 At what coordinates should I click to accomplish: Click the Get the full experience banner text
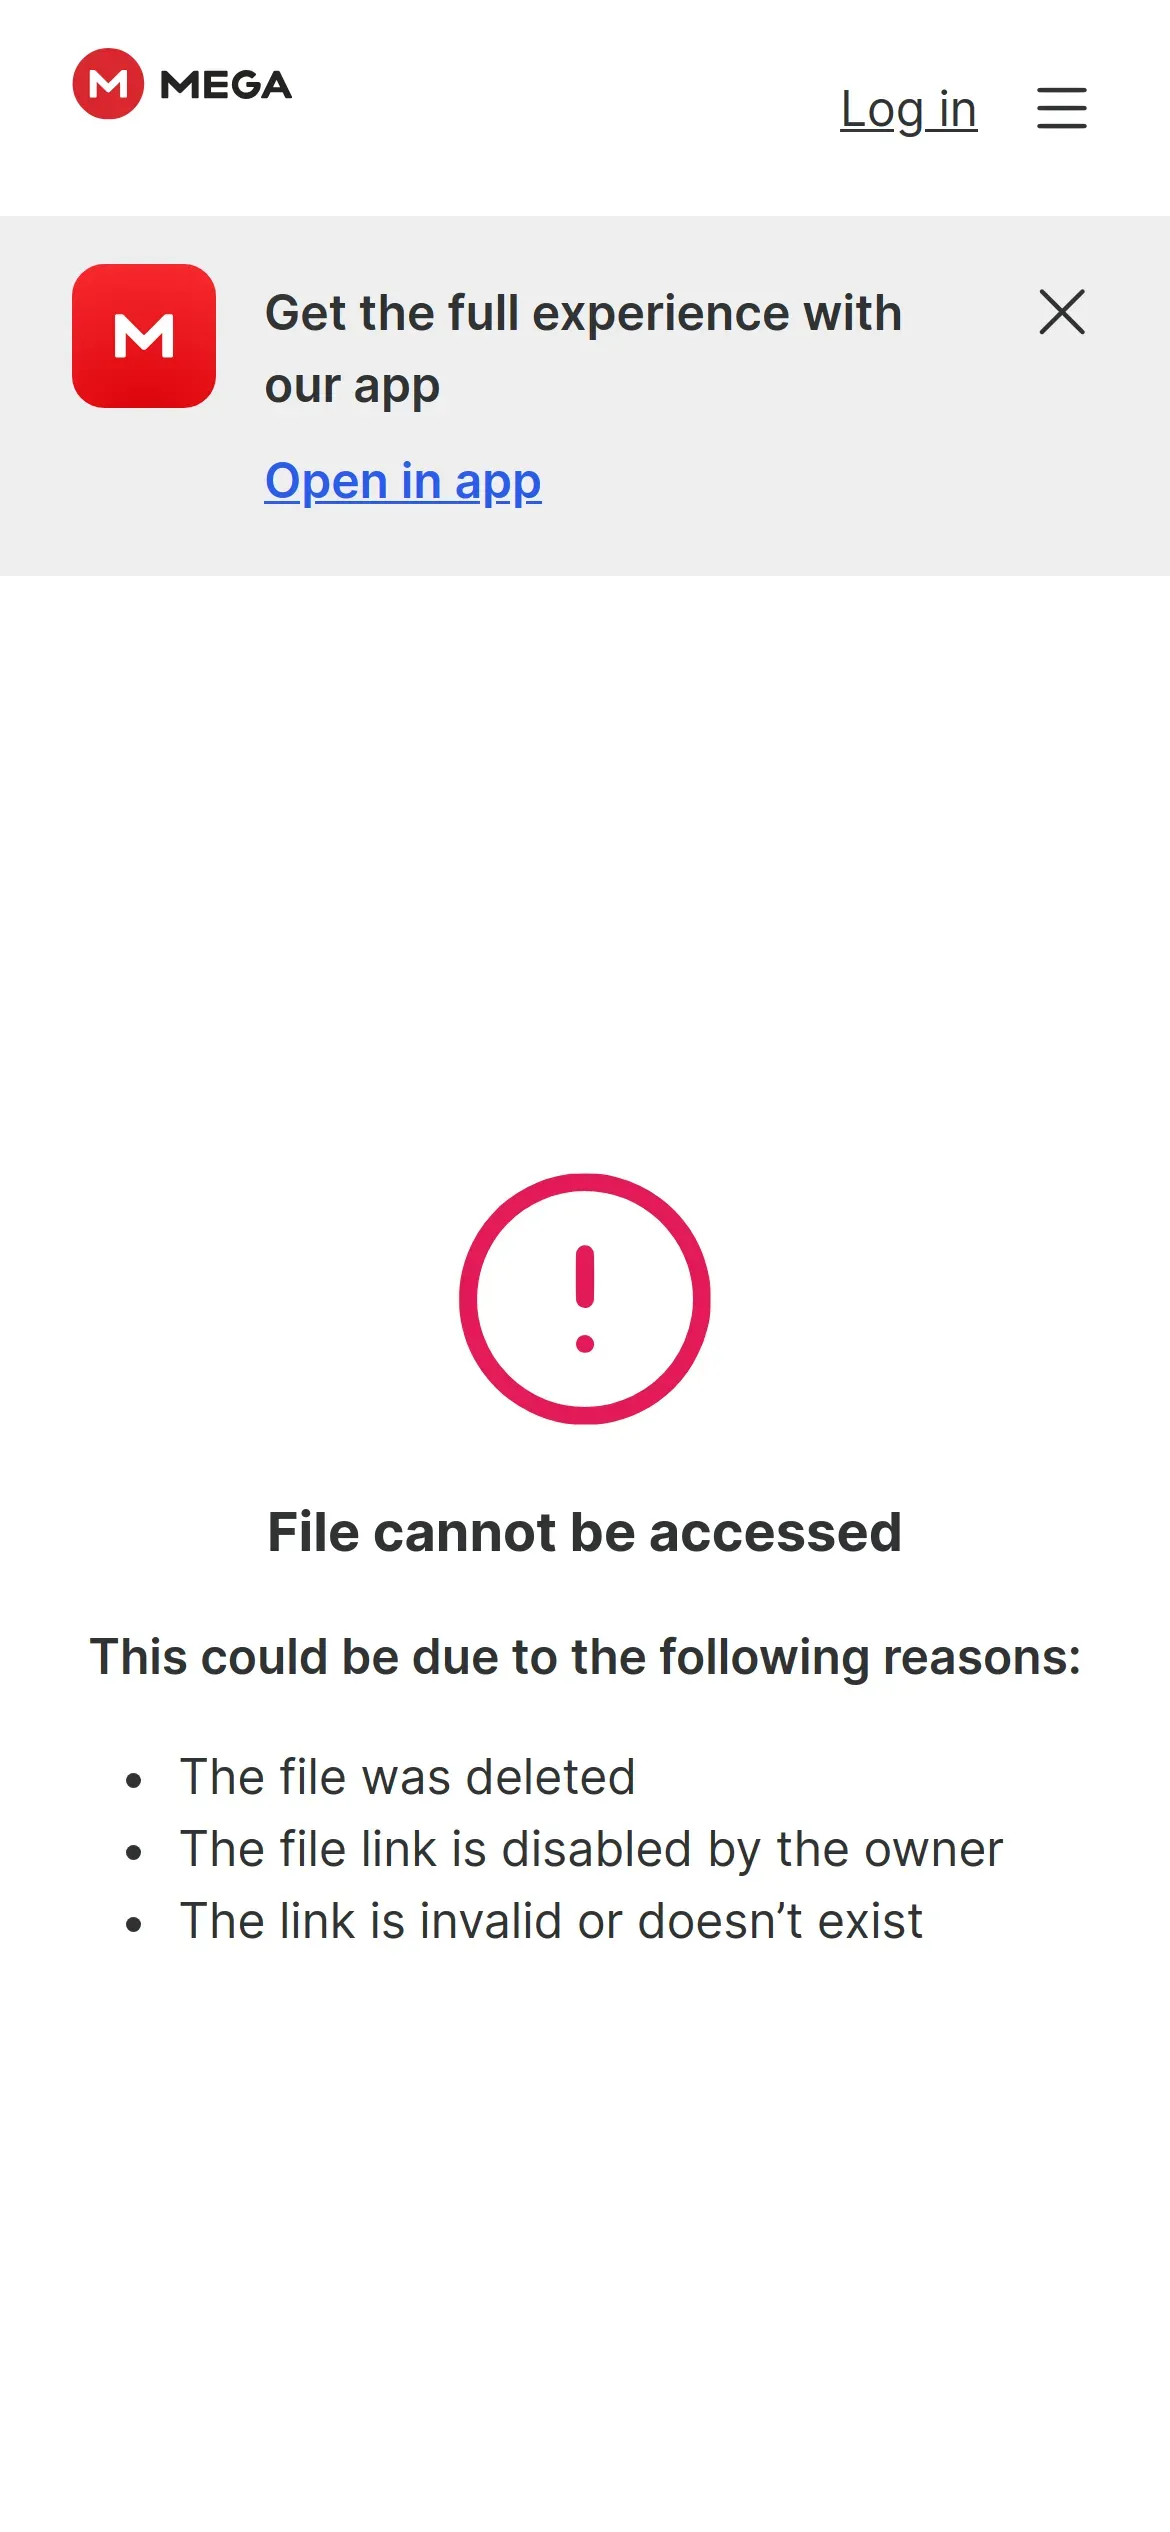(583, 350)
